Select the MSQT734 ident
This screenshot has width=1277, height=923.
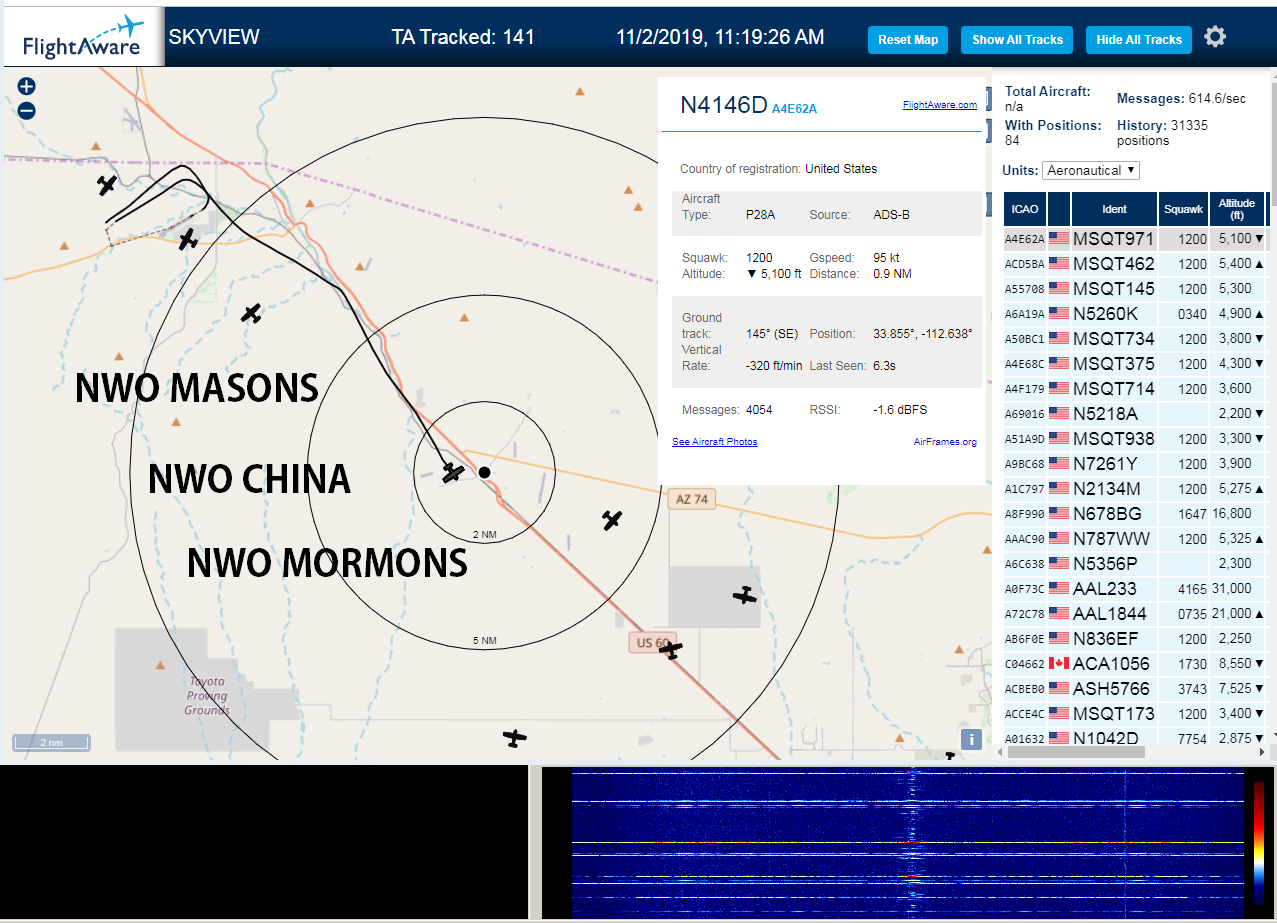coord(1113,339)
